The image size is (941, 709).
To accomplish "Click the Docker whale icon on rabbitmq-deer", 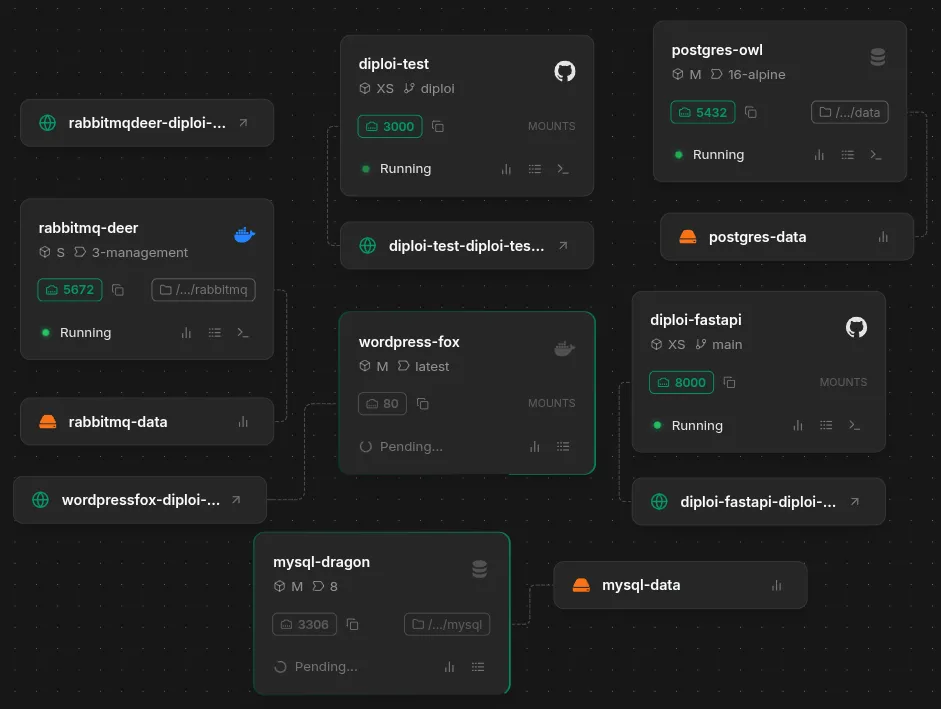I will pos(245,233).
